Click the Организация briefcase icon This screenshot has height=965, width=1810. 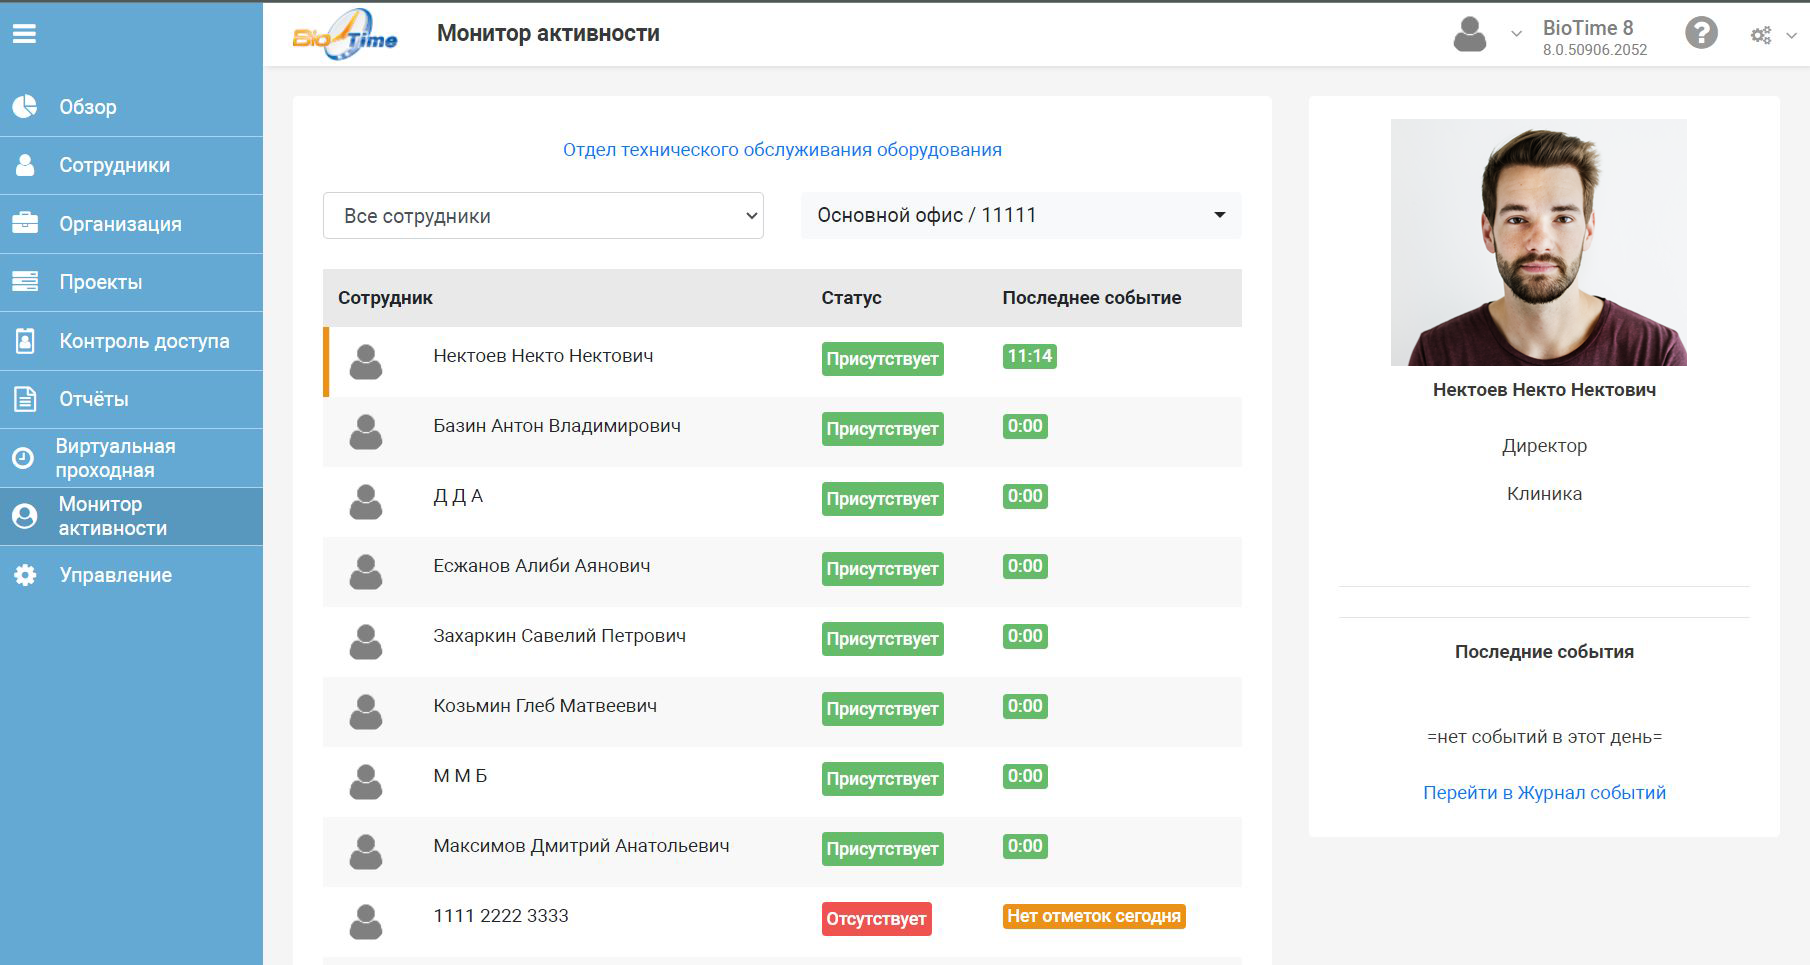coord(25,223)
